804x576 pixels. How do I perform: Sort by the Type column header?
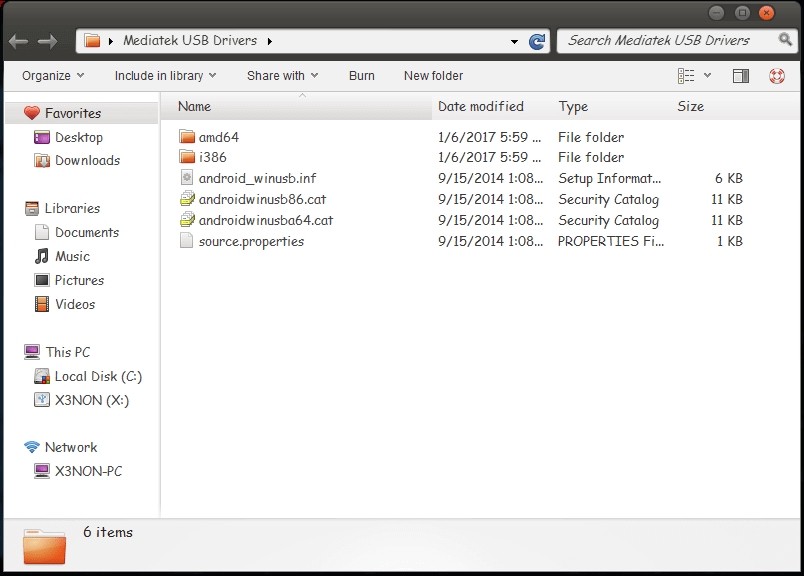coord(573,106)
